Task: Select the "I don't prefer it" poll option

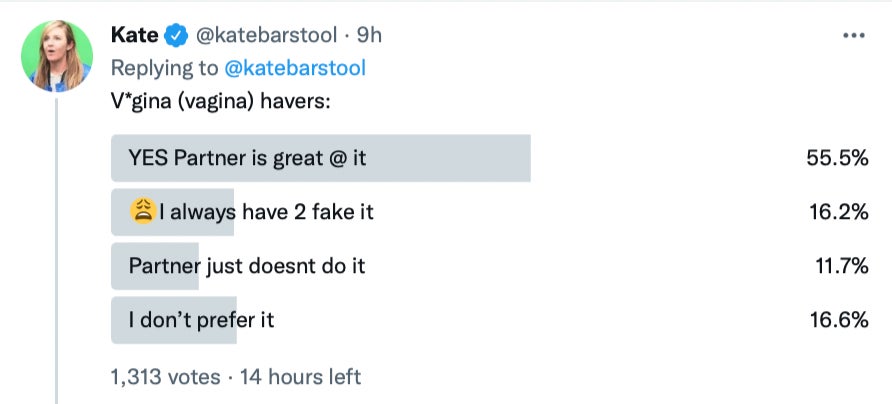Action: 201,320
